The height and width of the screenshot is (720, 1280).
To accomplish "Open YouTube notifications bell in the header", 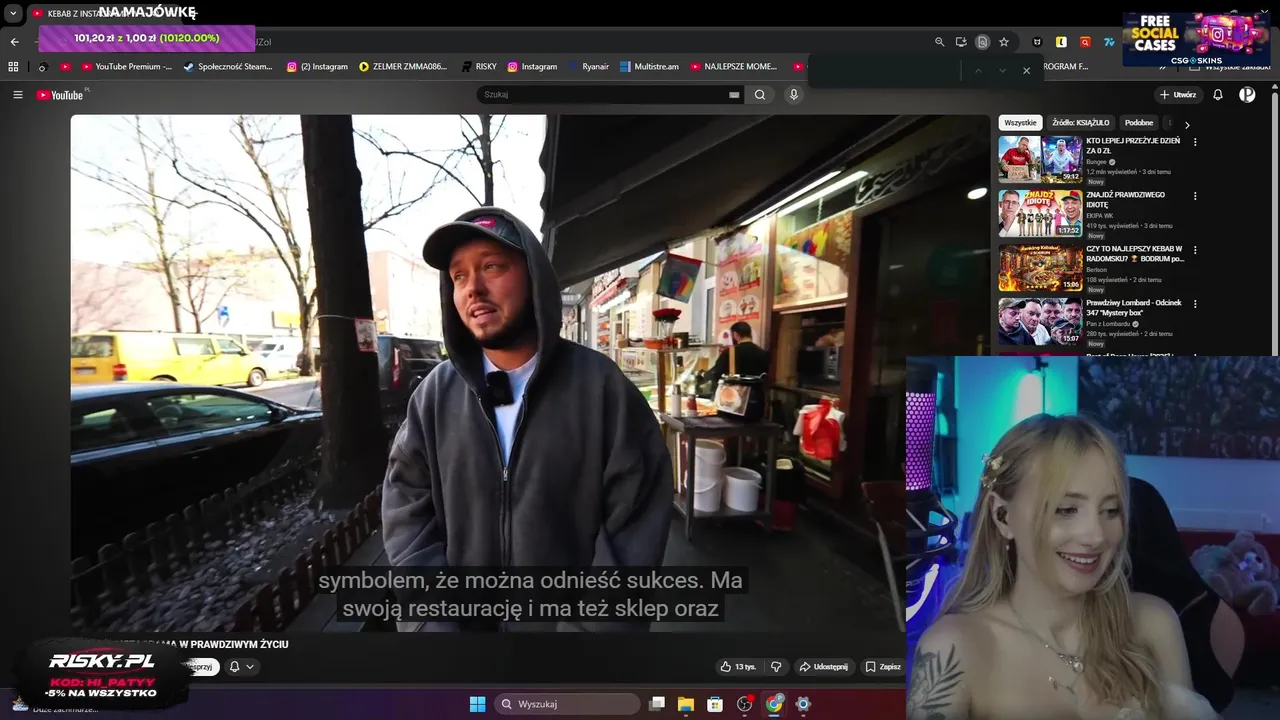I will [1218, 95].
